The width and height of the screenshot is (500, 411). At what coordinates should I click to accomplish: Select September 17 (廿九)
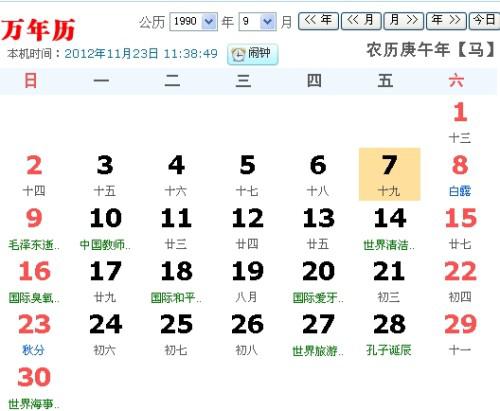[x=105, y=281]
